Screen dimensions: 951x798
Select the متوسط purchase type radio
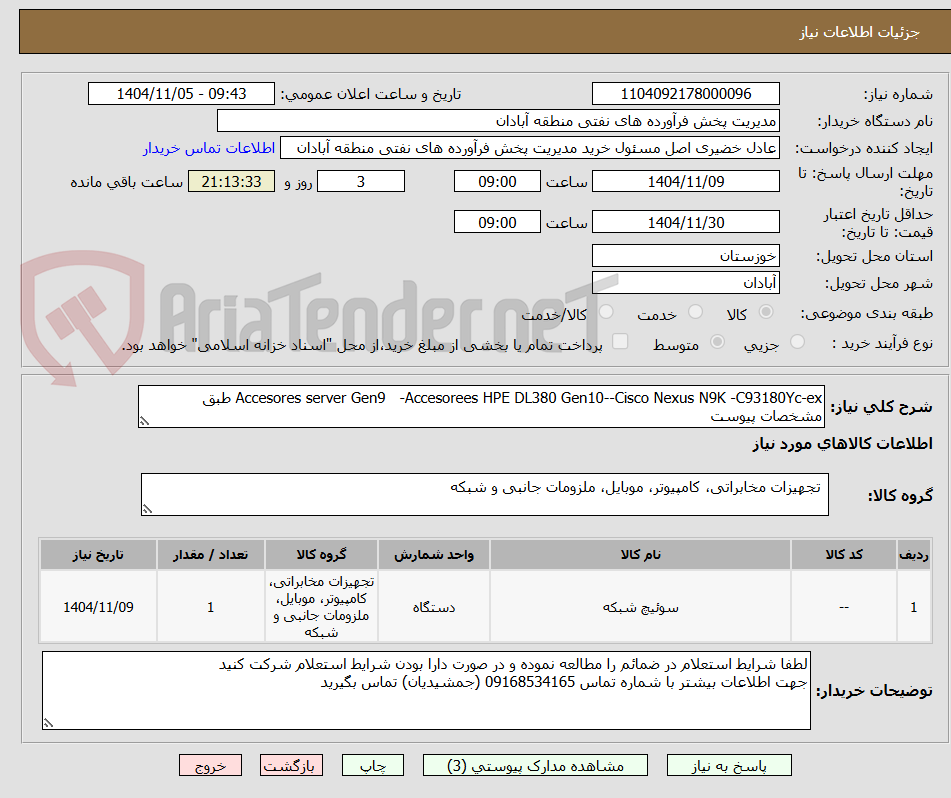[x=717, y=342]
